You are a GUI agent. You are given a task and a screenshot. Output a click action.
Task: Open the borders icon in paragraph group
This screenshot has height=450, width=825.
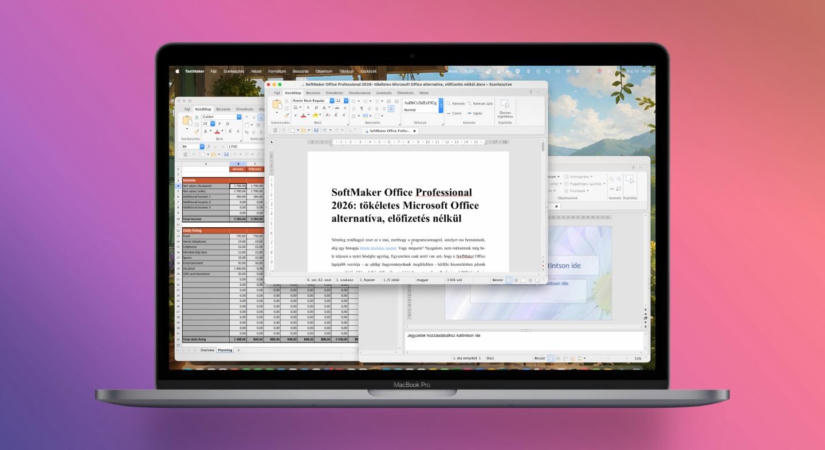pos(354,116)
